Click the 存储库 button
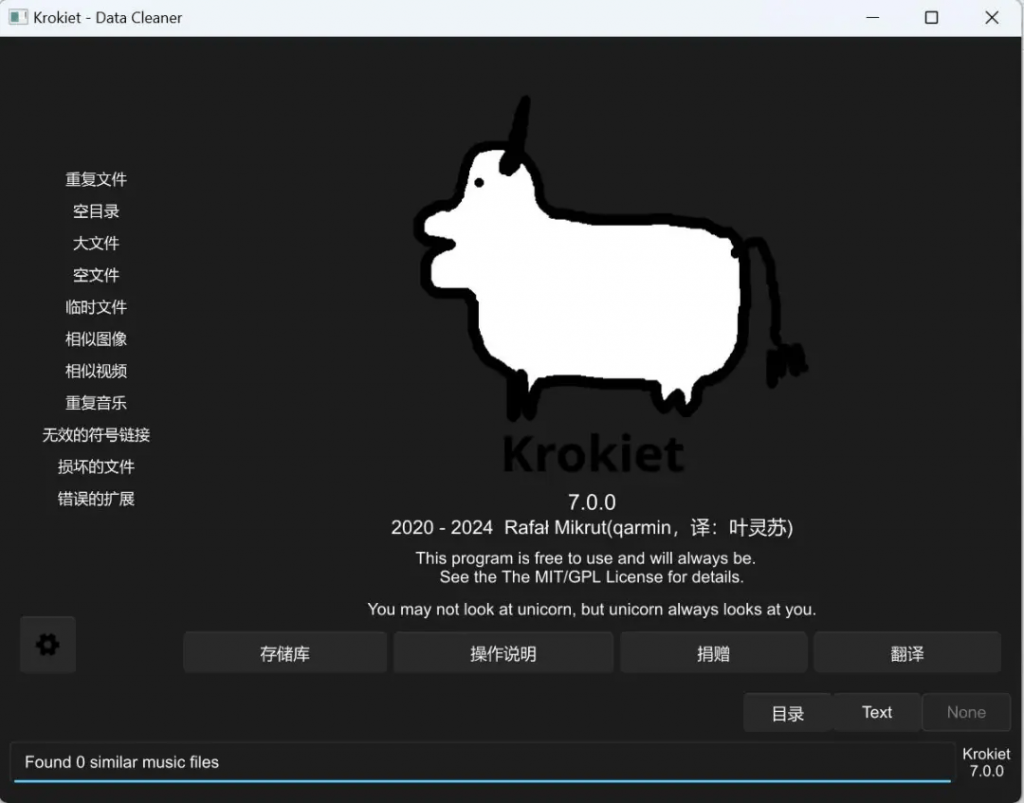Image resolution: width=1024 pixels, height=803 pixels. coord(285,654)
